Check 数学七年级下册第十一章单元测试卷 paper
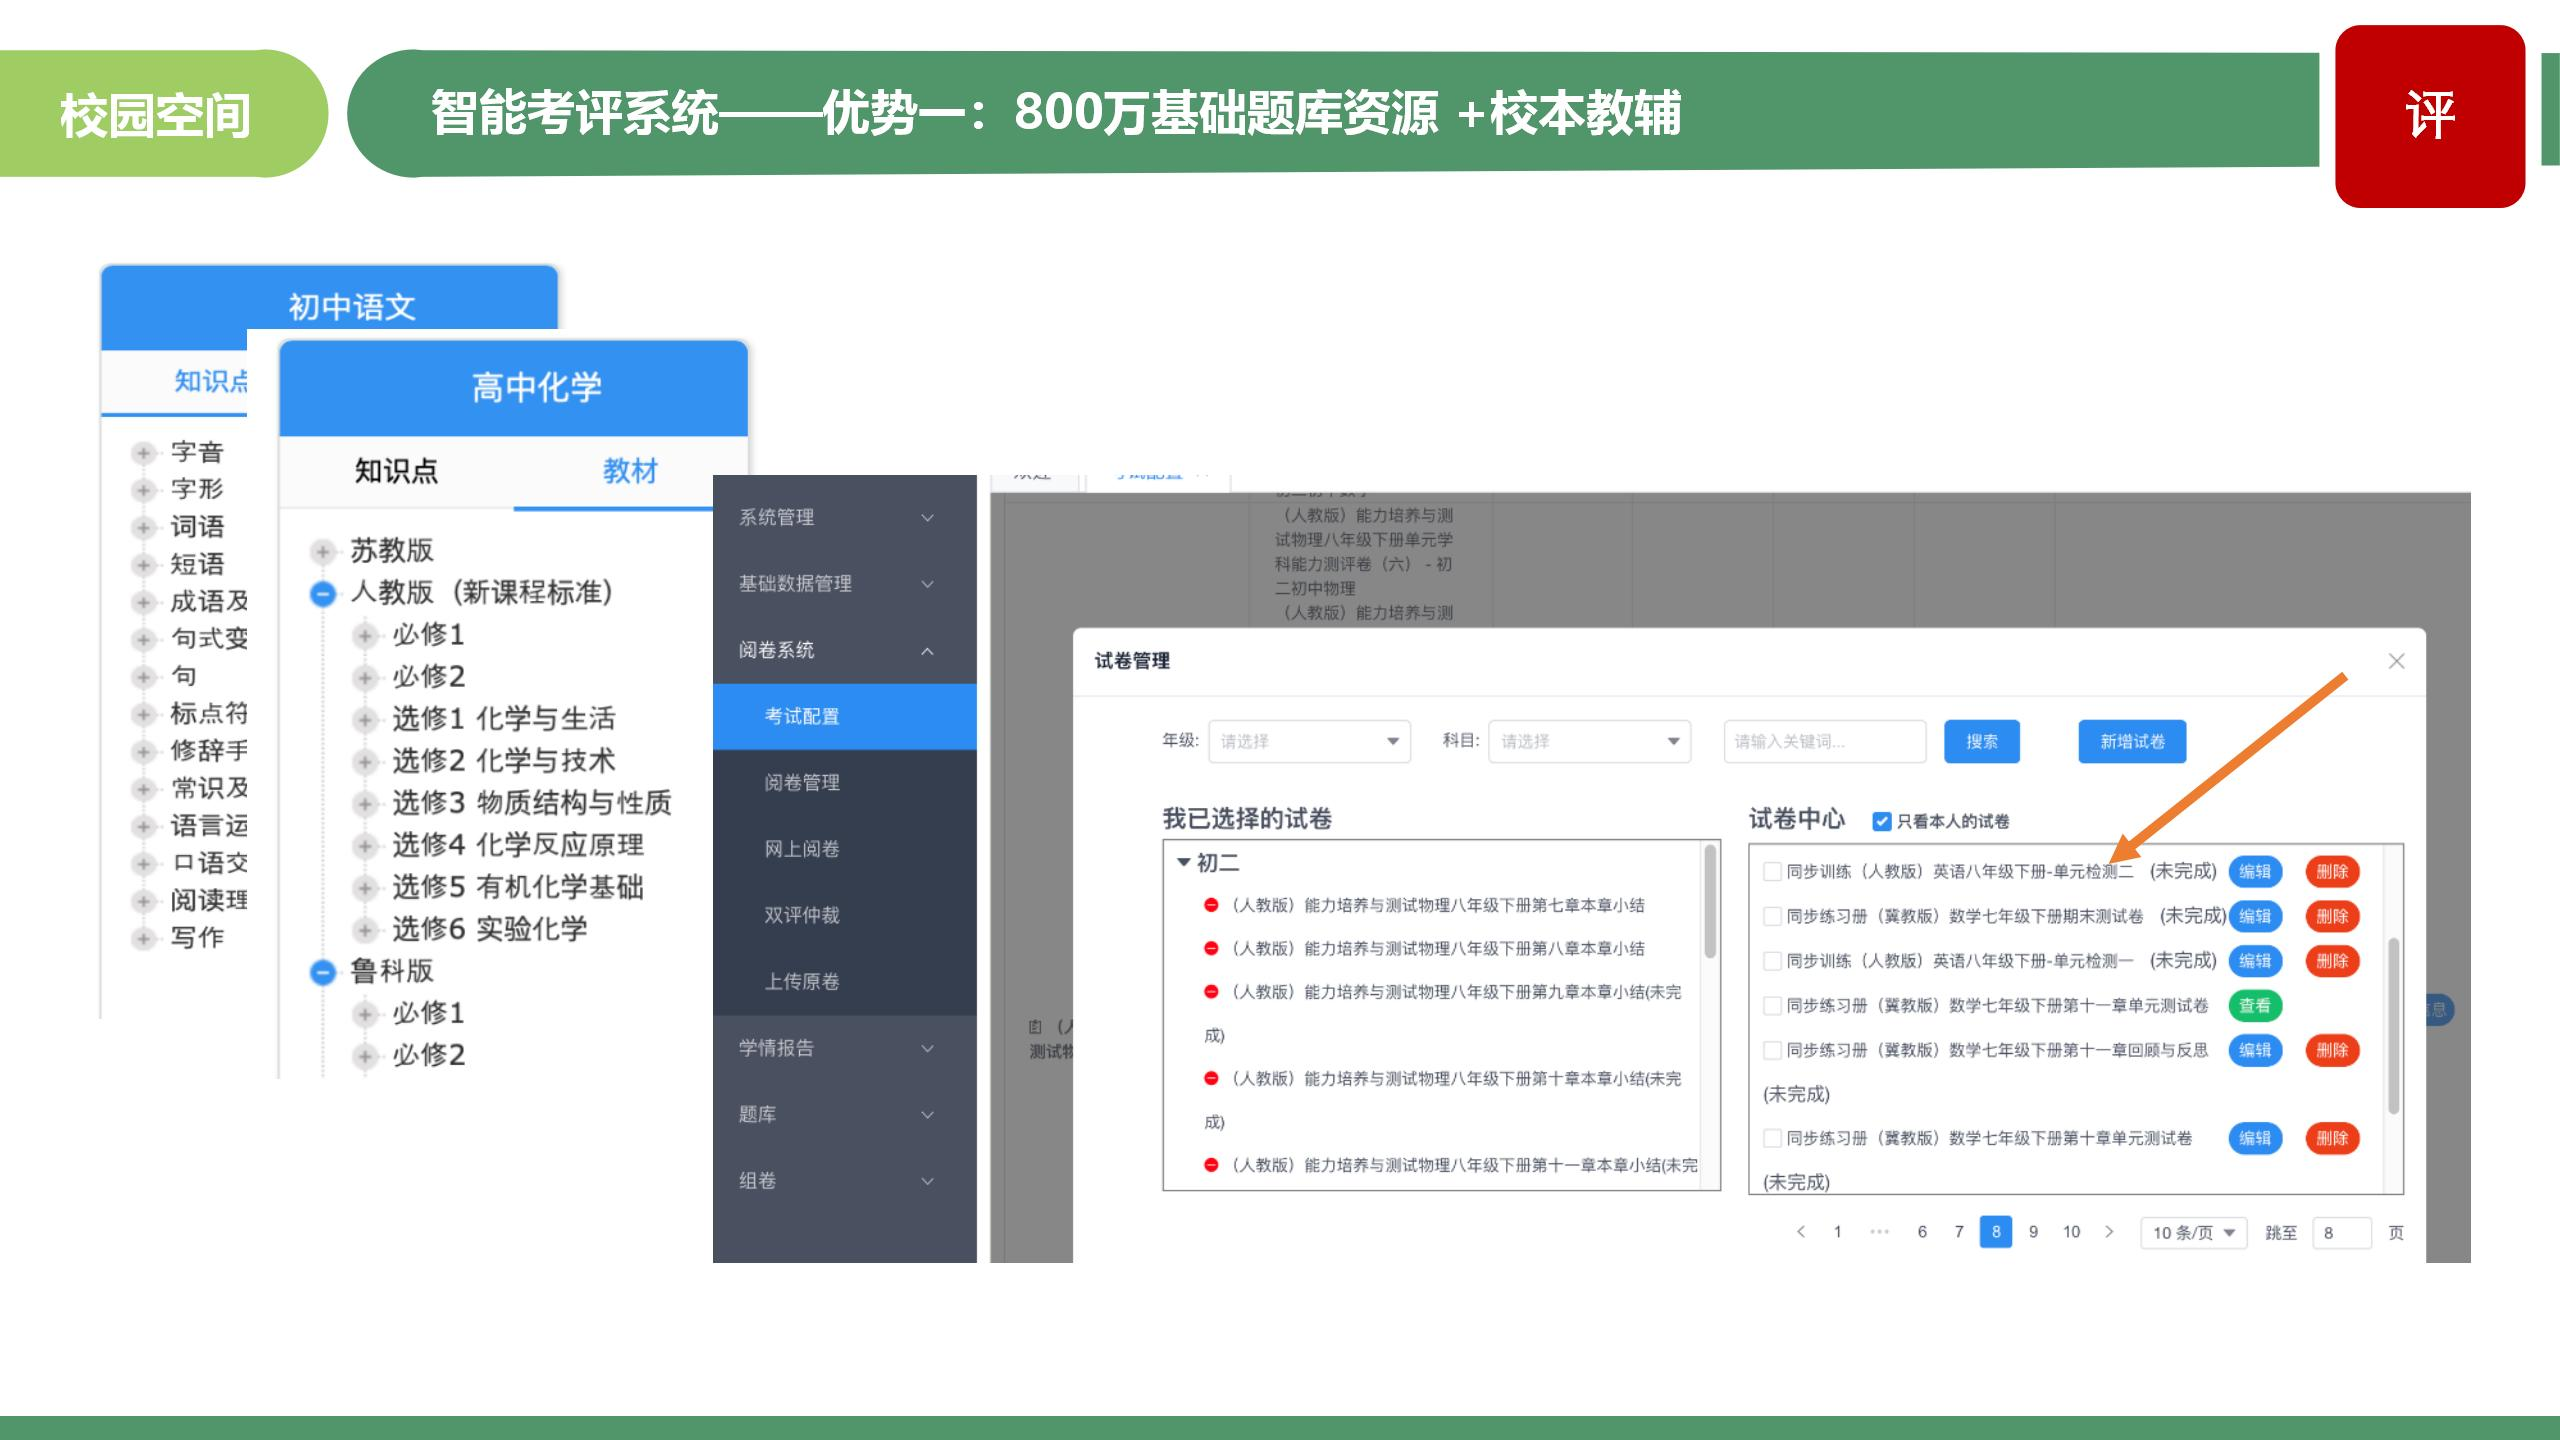Screen dimensions: 2560x1440 pyautogui.click(x=1772, y=1005)
